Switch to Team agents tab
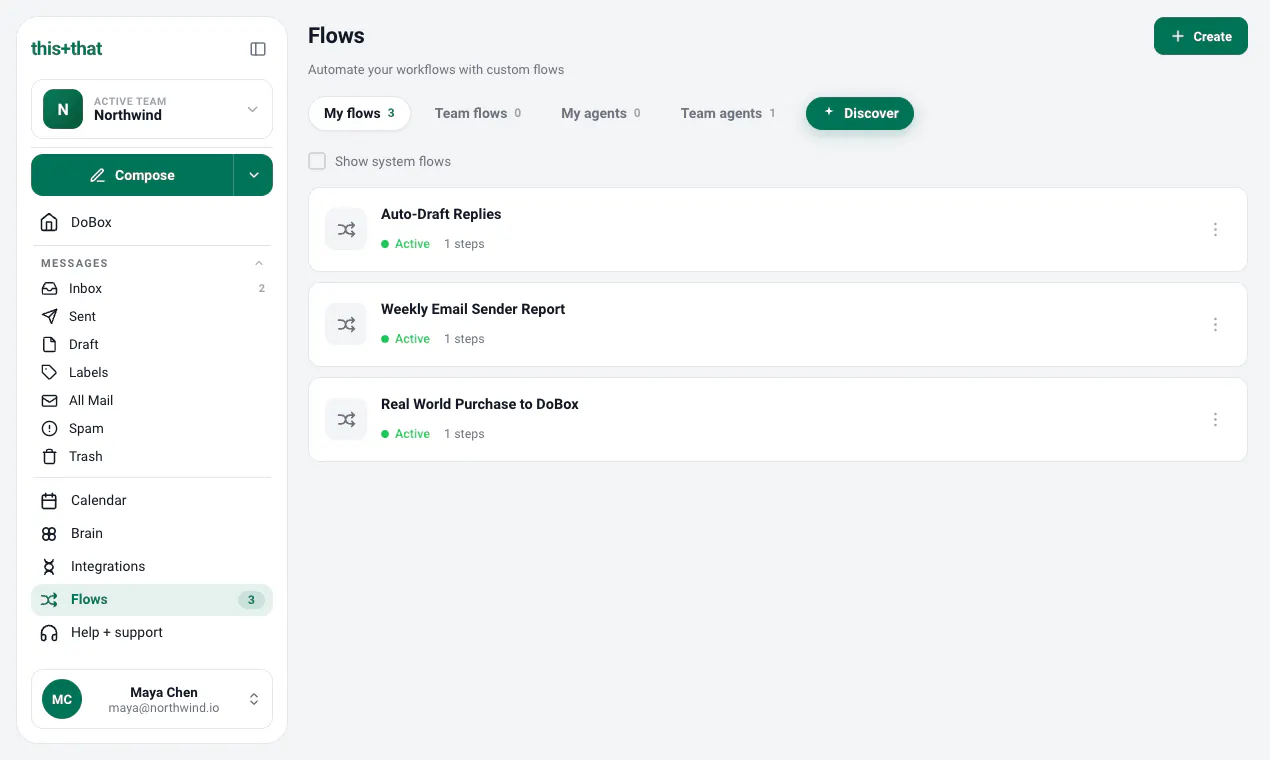Viewport: 1270px width, 760px height. pos(727,113)
